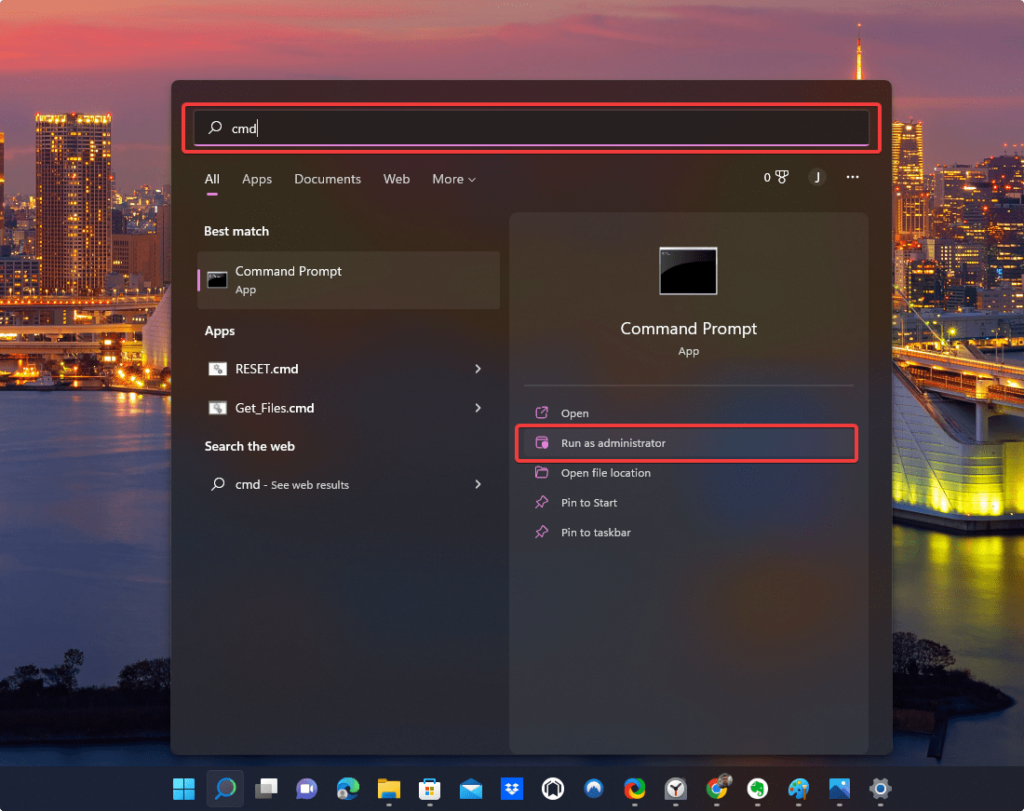Image resolution: width=1024 pixels, height=811 pixels.
Task: Switch to the Web tab
Action: pos(396,179)
